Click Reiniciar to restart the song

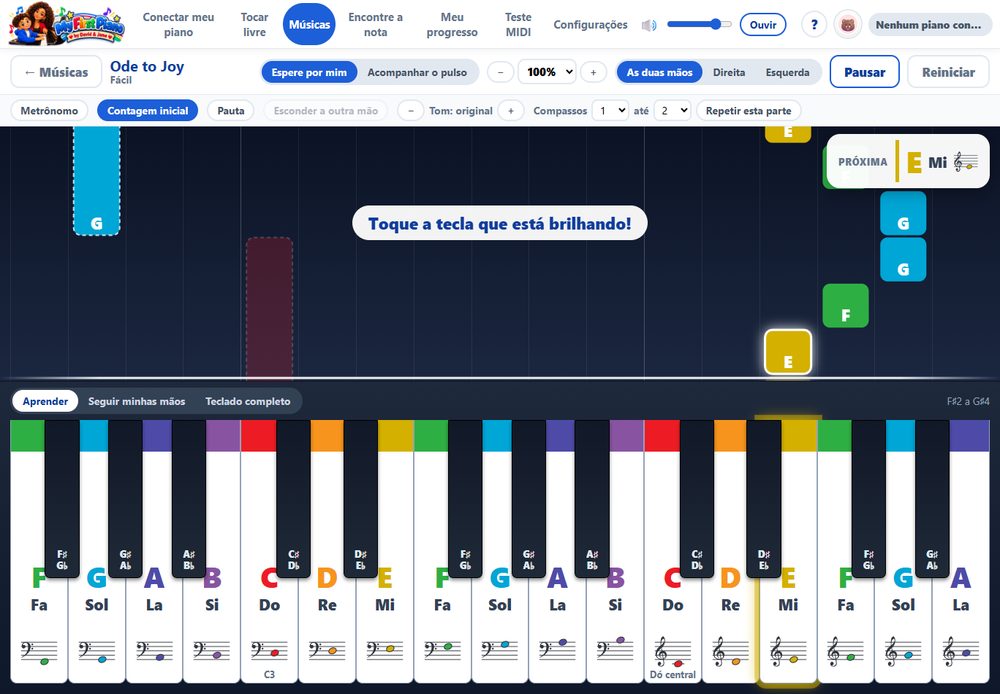coord(948,72)
